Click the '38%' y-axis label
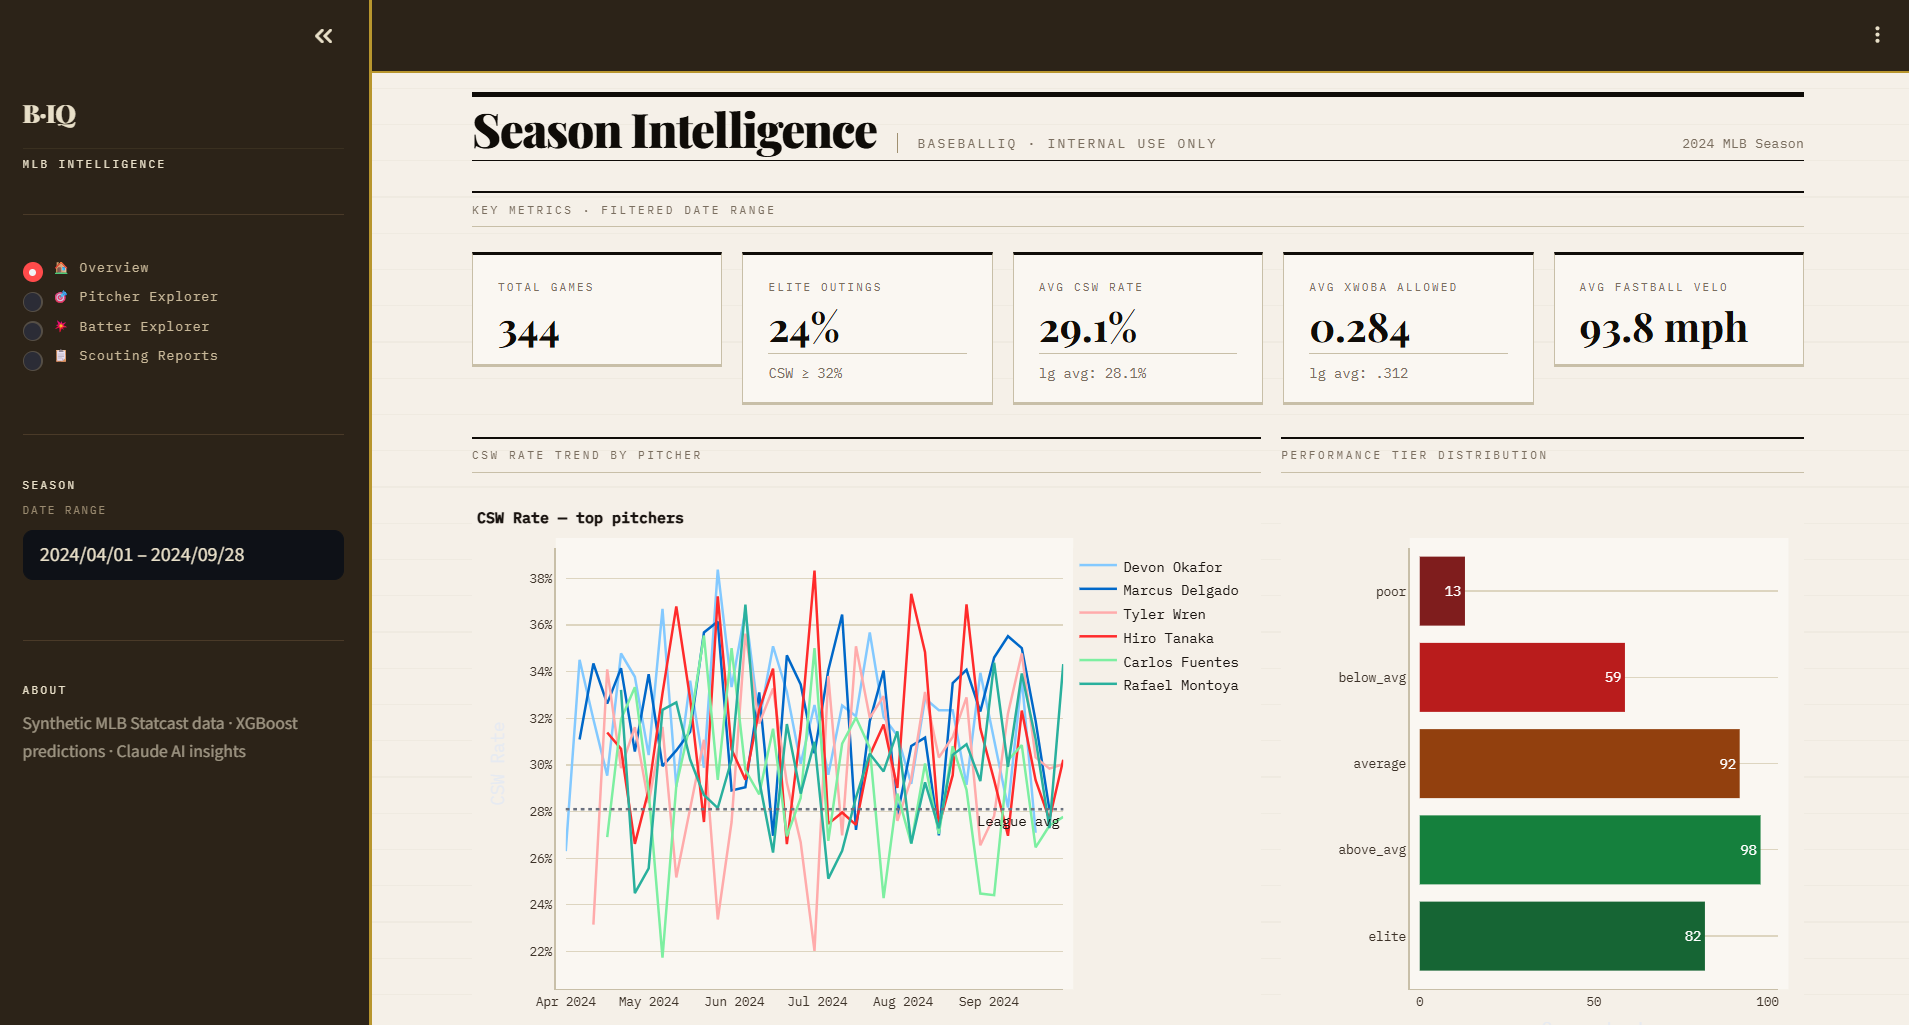The height and width of the screenshot is (1025, 1909). point(541,579)
